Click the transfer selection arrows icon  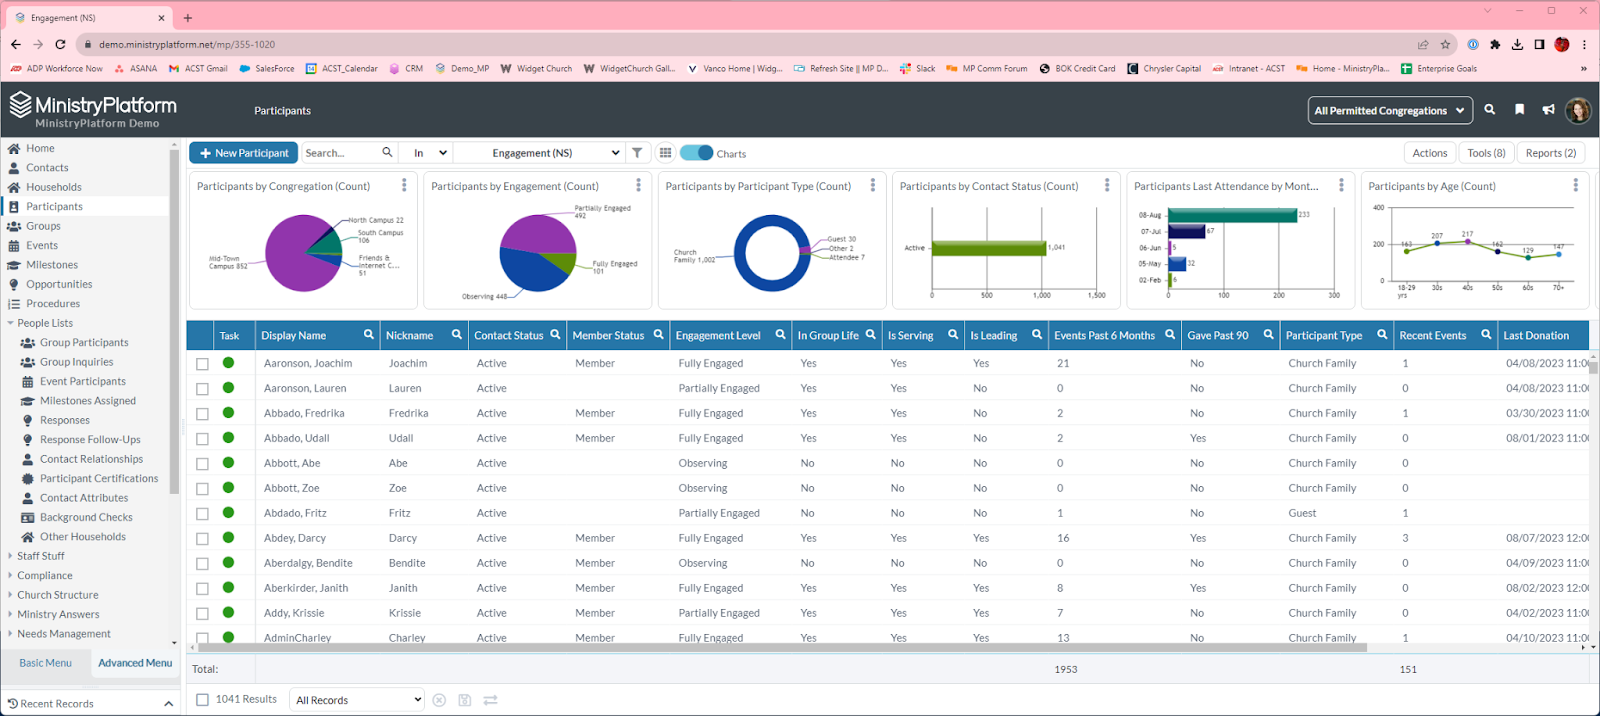pyautogui.click(x=490, y=700)
